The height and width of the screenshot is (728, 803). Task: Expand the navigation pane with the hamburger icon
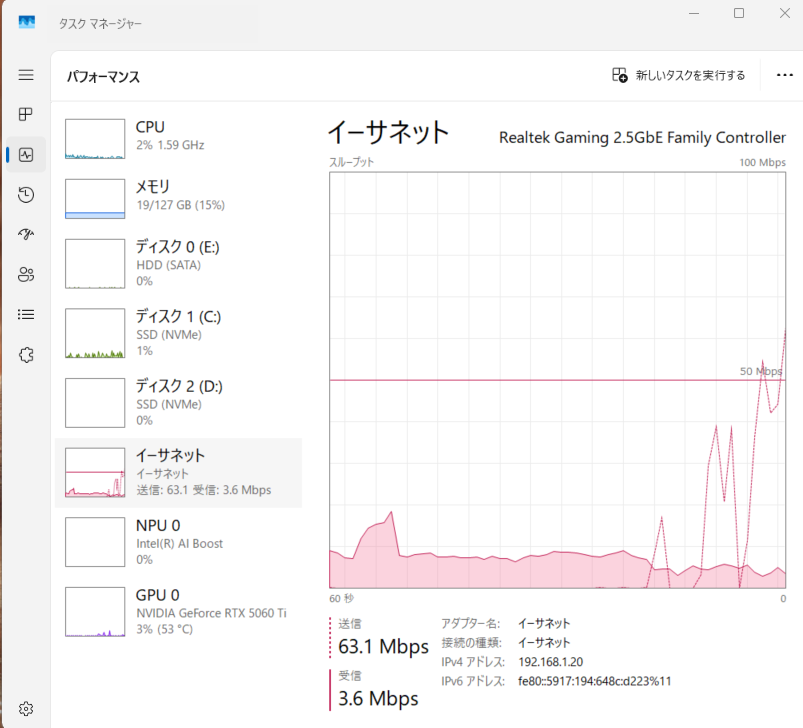tap(25, 74)
